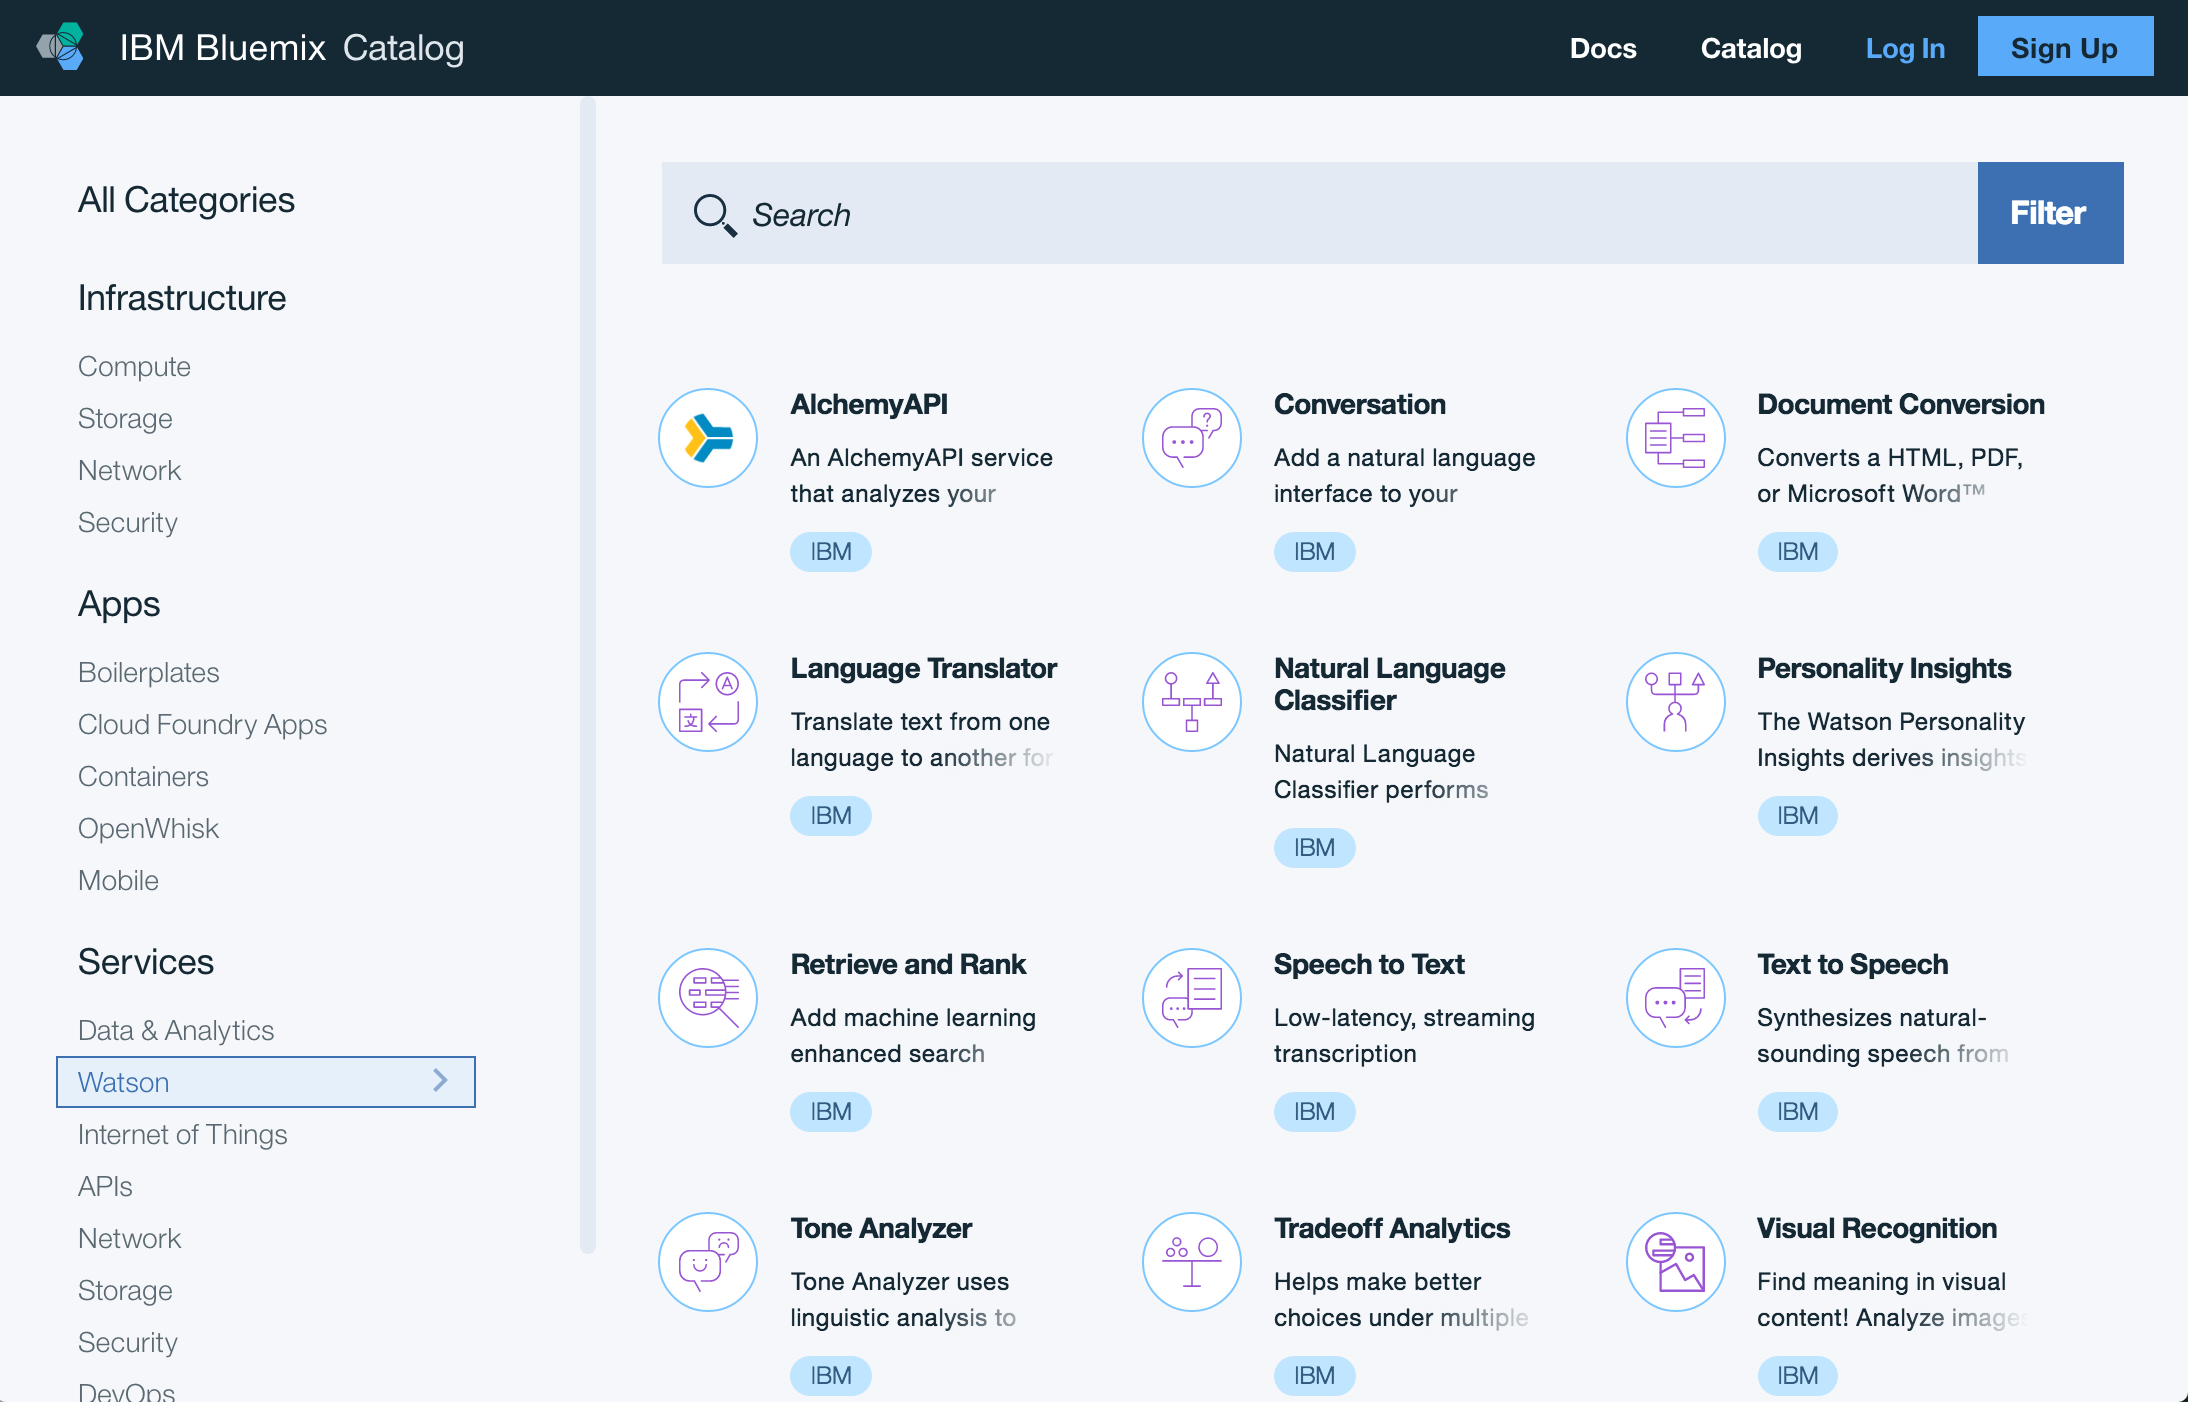
Task: Select Data & Analytics category
Action: [x=176, y=1030]
